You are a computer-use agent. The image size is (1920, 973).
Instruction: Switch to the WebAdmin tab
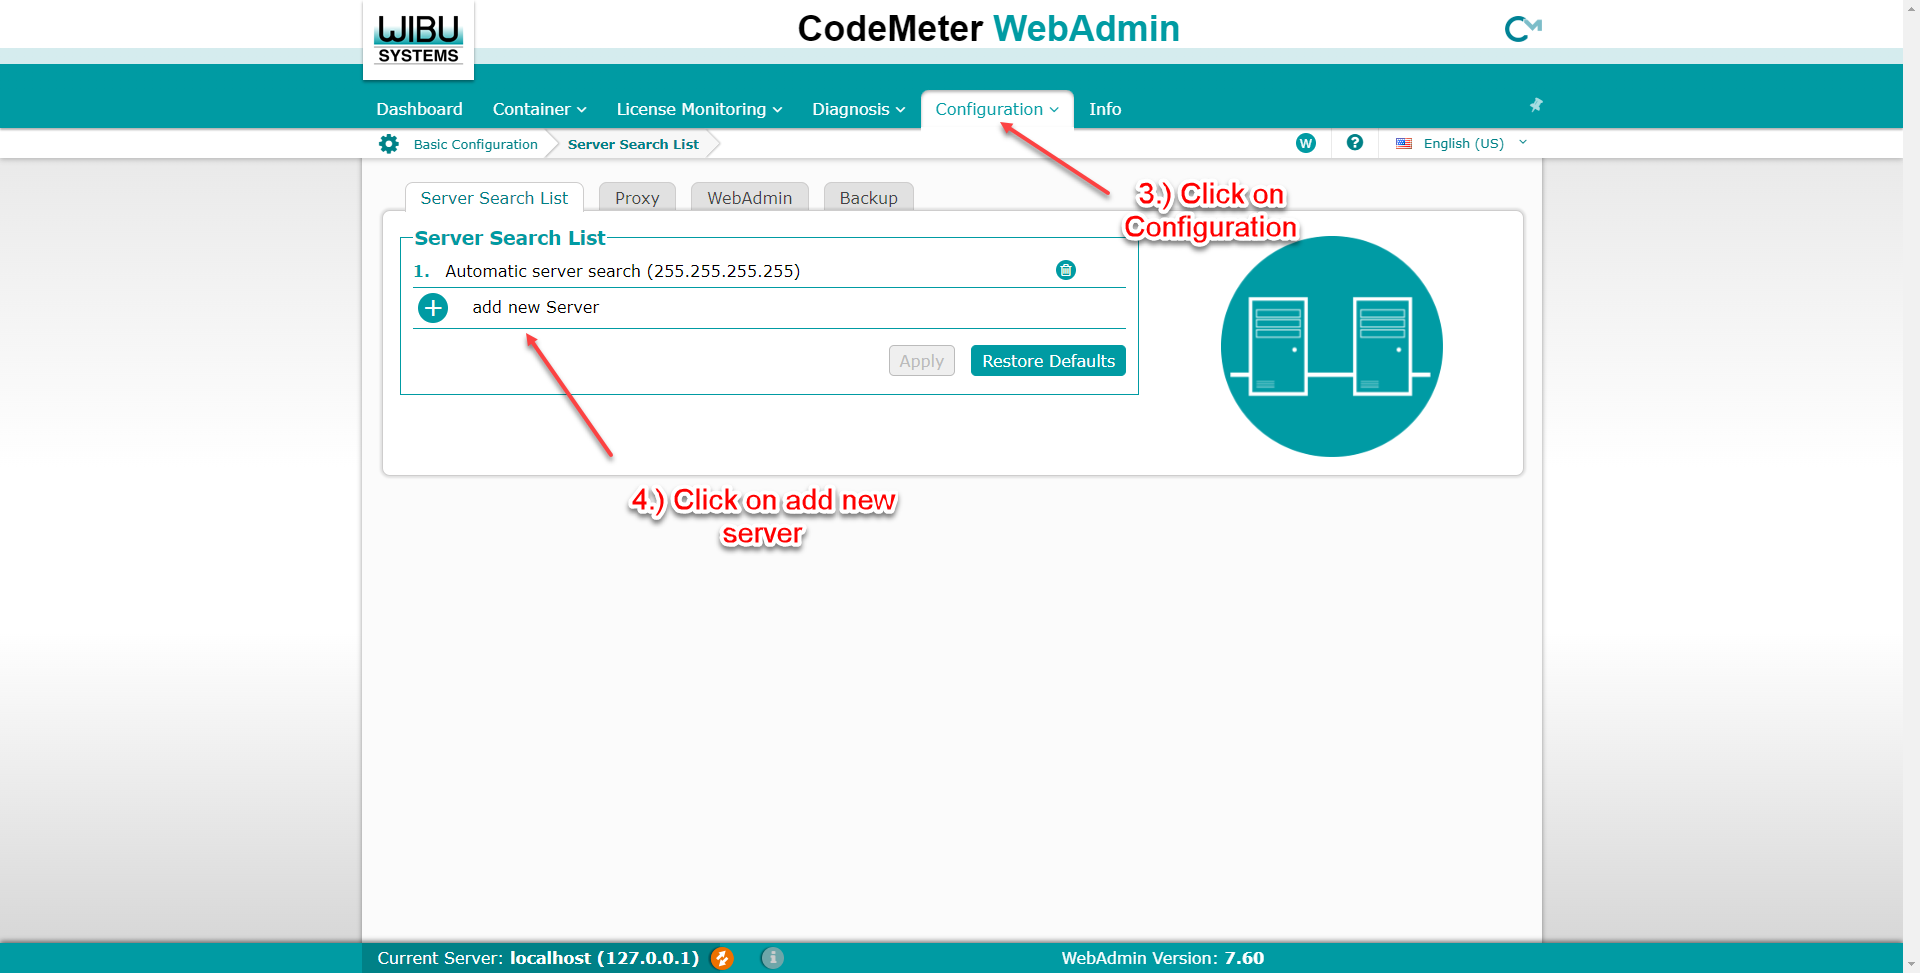pos(750,197)
